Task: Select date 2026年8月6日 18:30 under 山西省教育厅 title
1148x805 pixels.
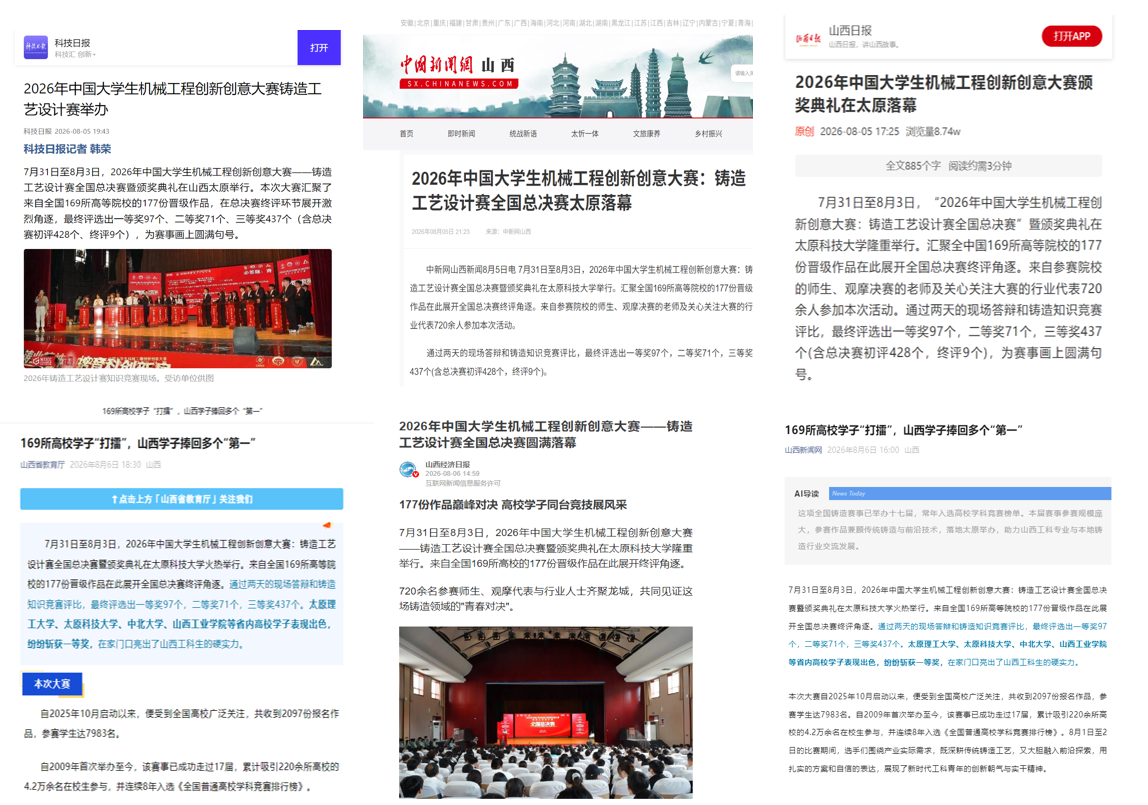Action: click(x=105, y=465)
